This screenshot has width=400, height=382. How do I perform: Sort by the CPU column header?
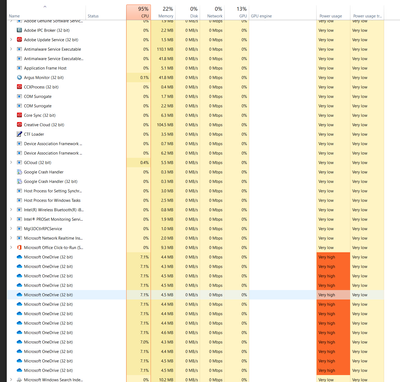click(139, 12)
